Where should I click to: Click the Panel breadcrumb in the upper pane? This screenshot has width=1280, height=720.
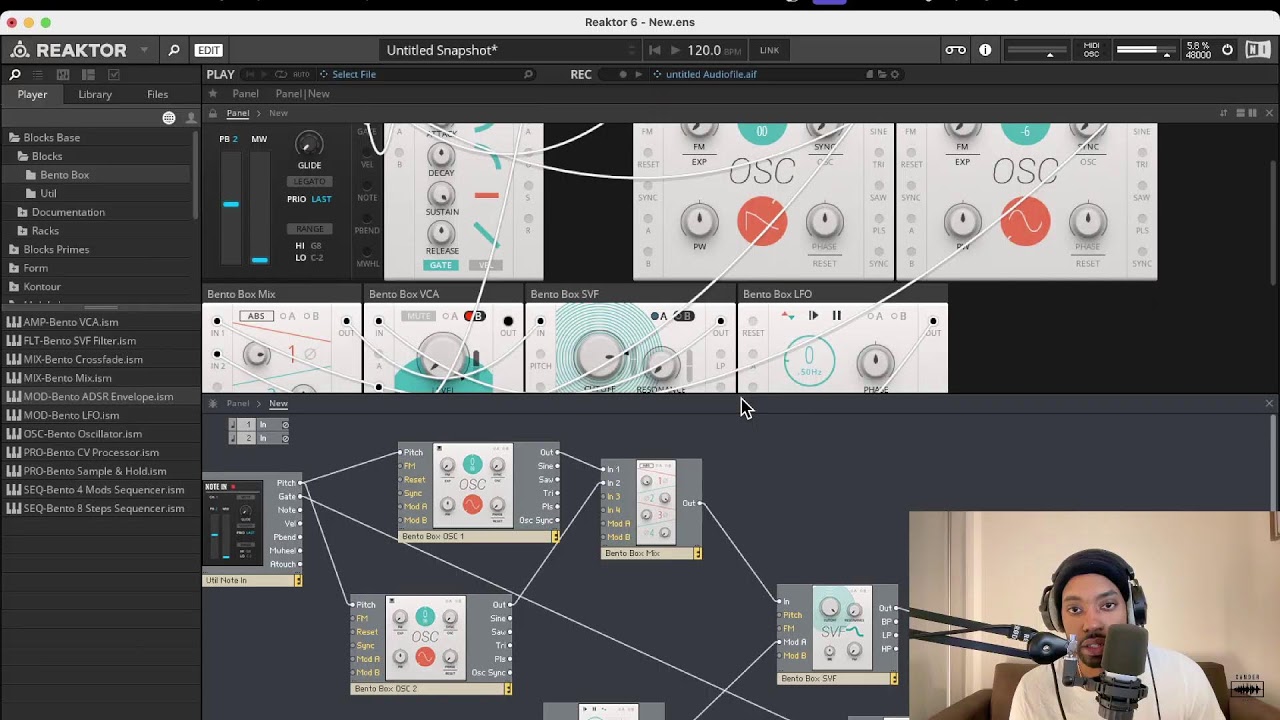pyautogui.click(x=238, y=113)
